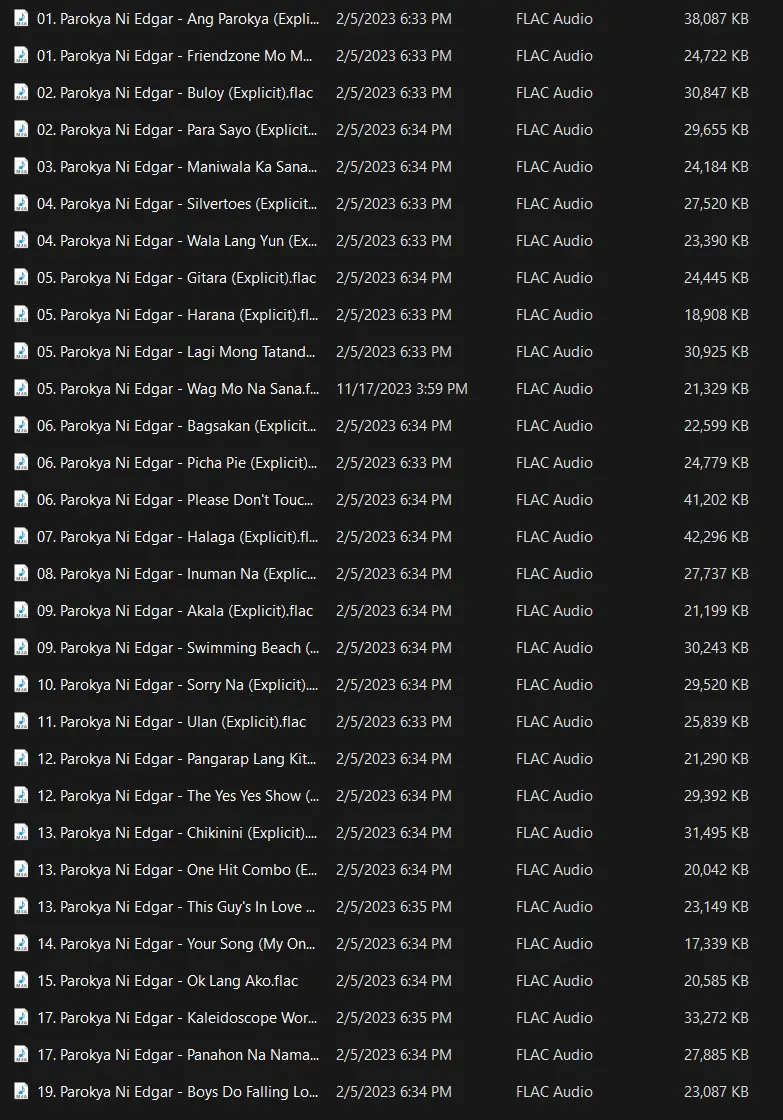
Task: Click the icon next to The Yes Yes Show
Action: pyautogui.click(x=21, y=796)
